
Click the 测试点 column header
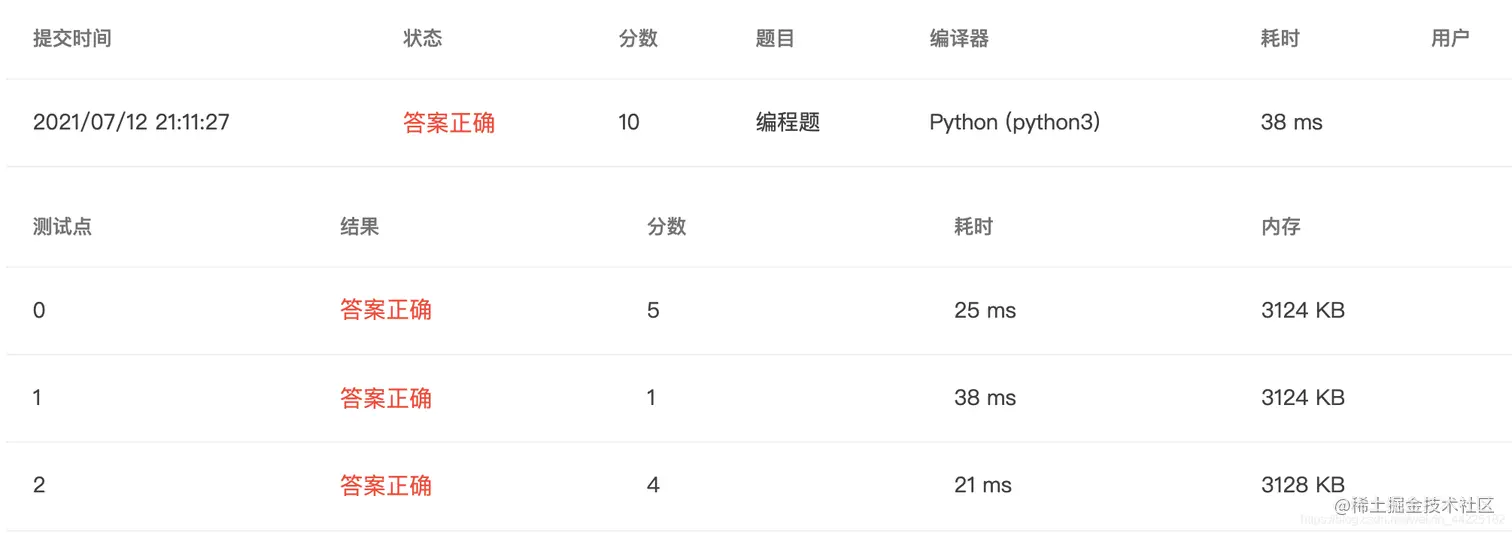(x=62, y=227)
